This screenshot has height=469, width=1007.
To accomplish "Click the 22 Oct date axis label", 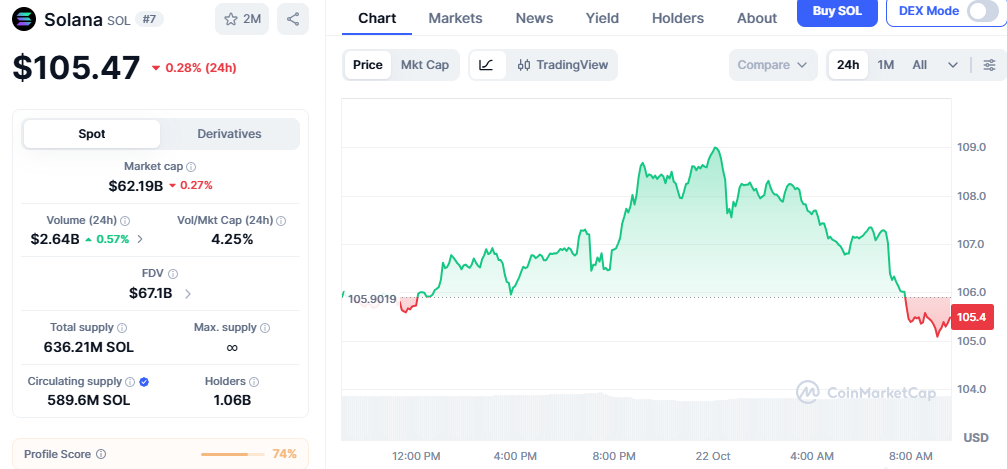I will pyautogui.click(x=713, y=456).
